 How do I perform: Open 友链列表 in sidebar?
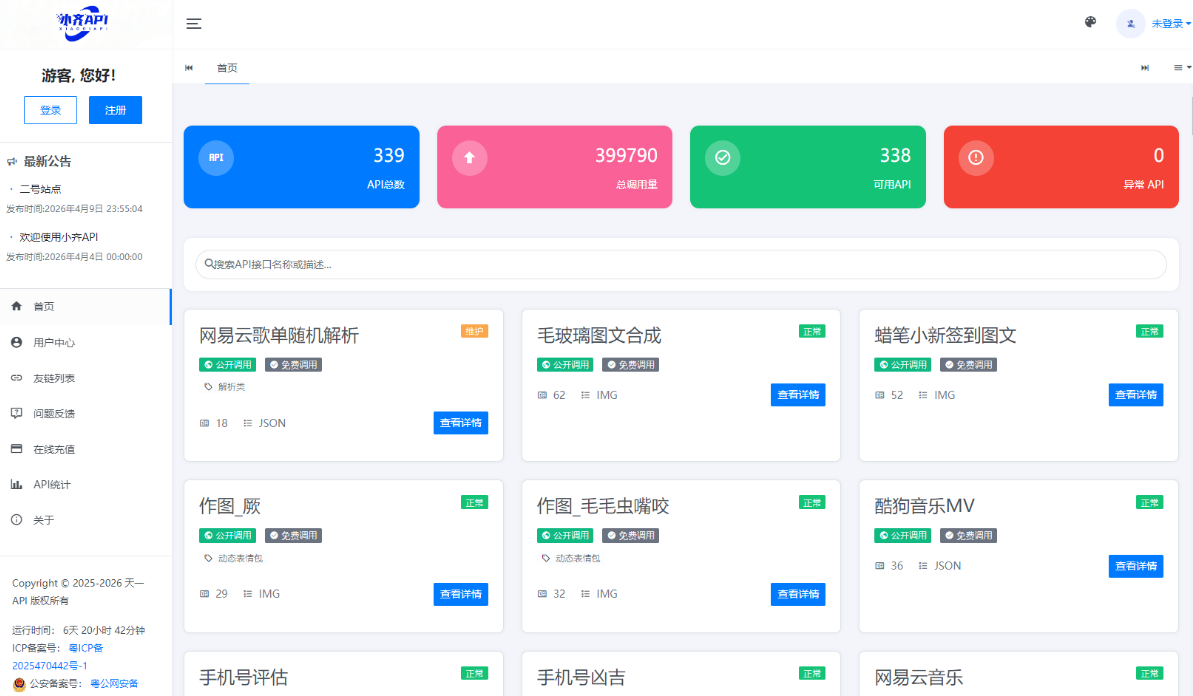point(85,378)
